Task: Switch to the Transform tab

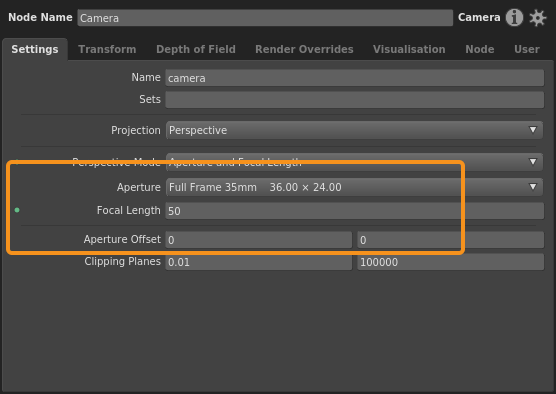Action: pyautogui.click(x=107, y=49)
